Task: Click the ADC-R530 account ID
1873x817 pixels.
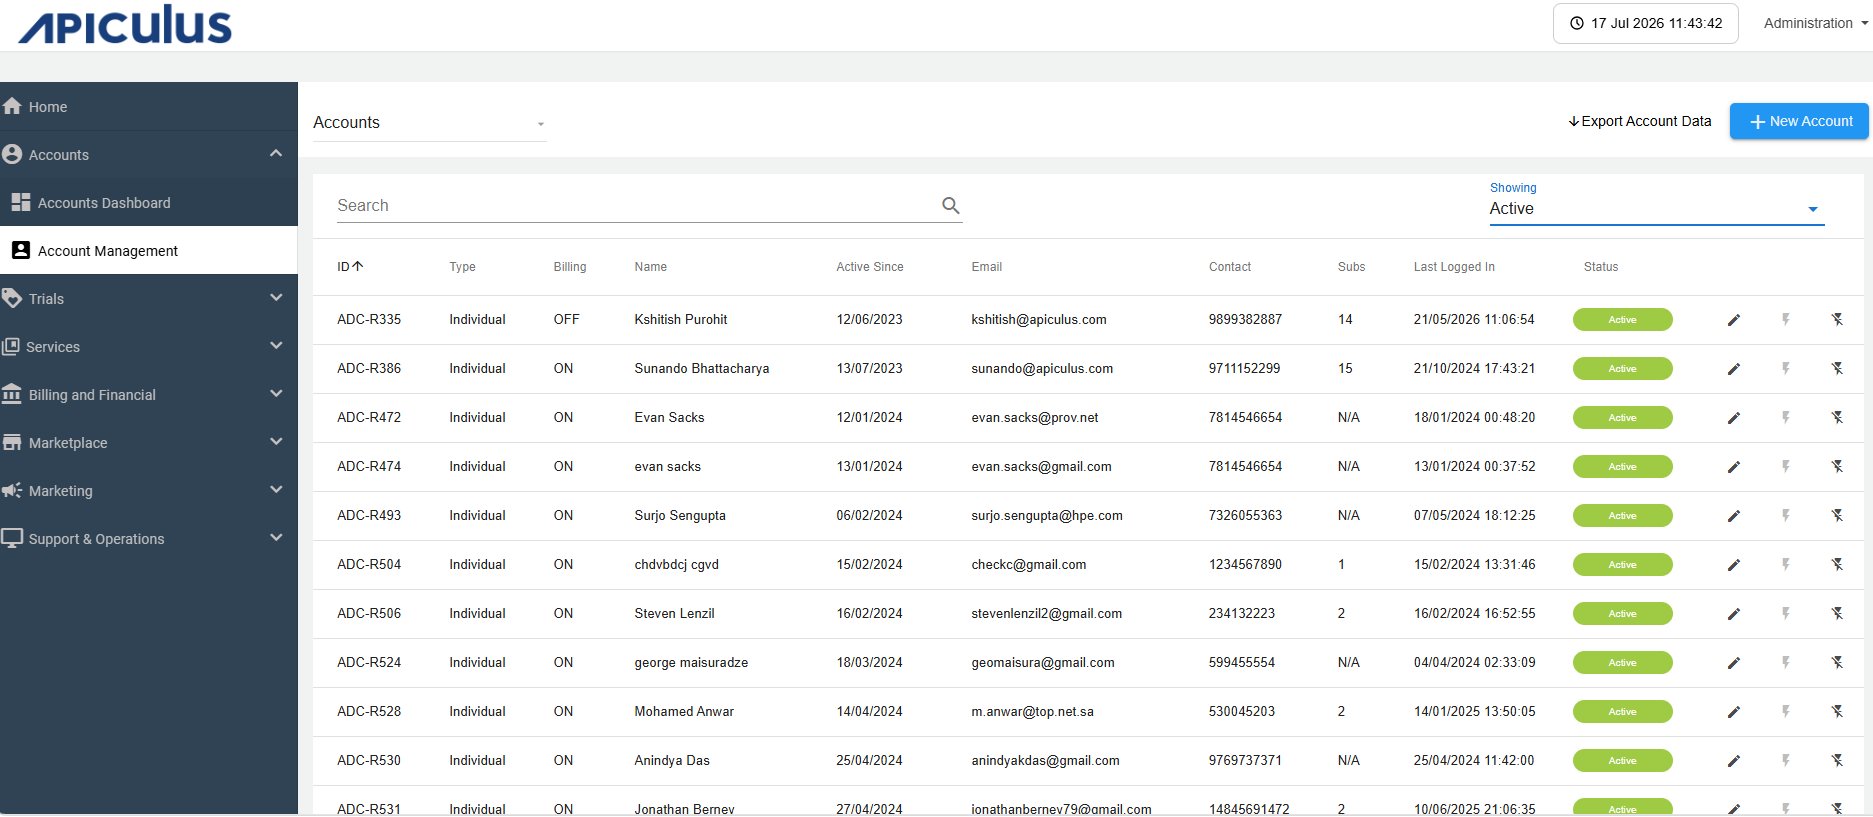Action: point(369,761)
